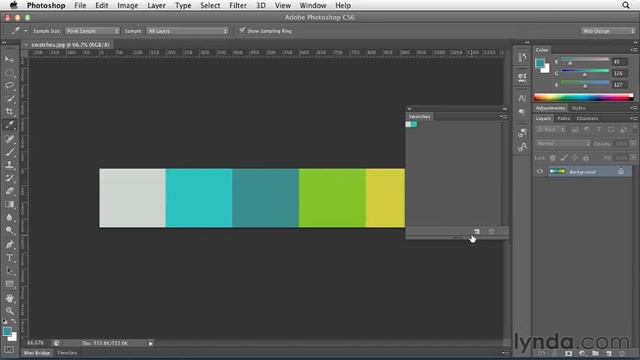Click the color spectrum ramp
This screenshot has height=360, width=640.
(584, 97)
